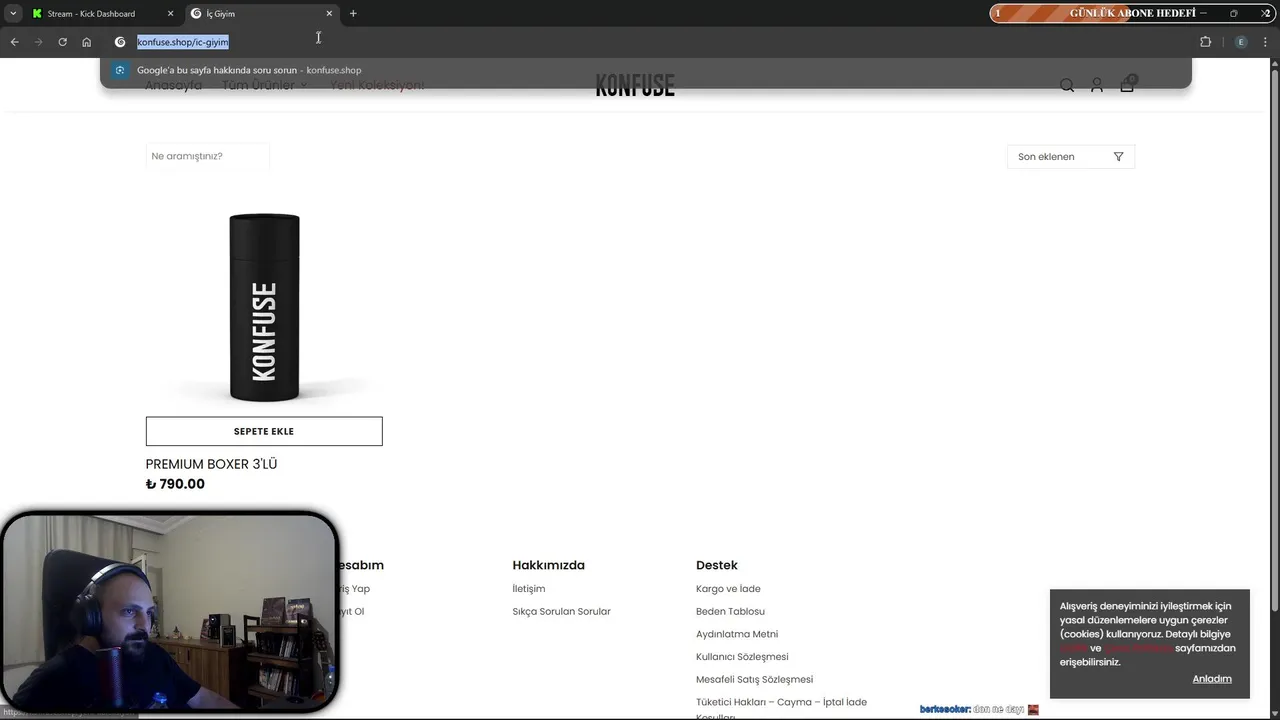Close the Stream - Kick Dashboard tab
Image resolution: width=1280 pixels, height=720 pixels.
pyautogui.click(x=170, y=14)
